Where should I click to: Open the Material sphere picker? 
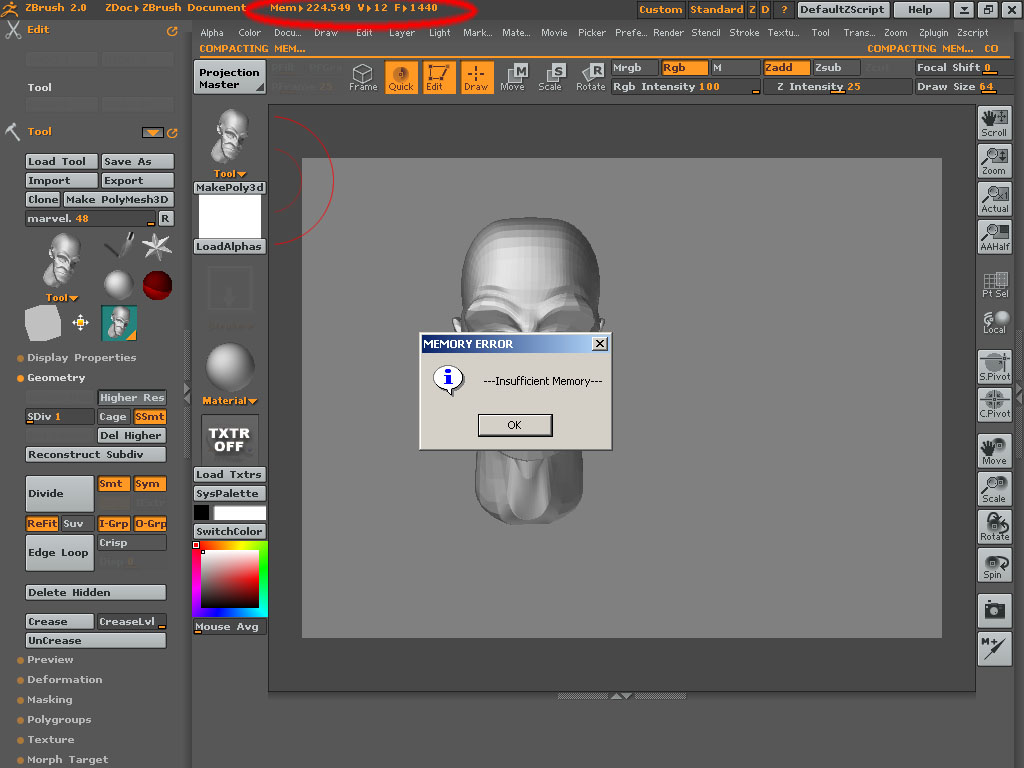tap(229, 368)
